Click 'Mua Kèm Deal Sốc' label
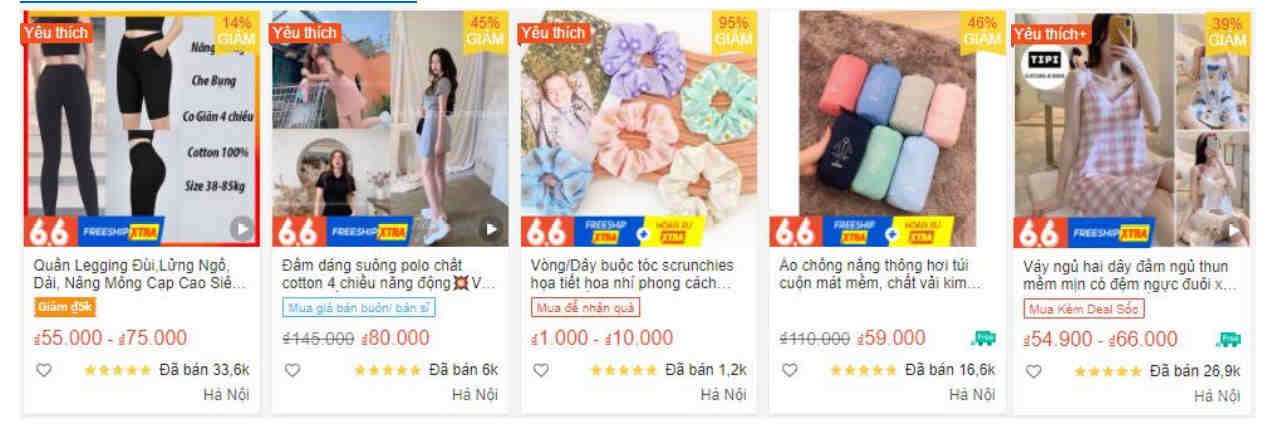This screenshot has width=1269, height=427. click(x=1084, y=308)
